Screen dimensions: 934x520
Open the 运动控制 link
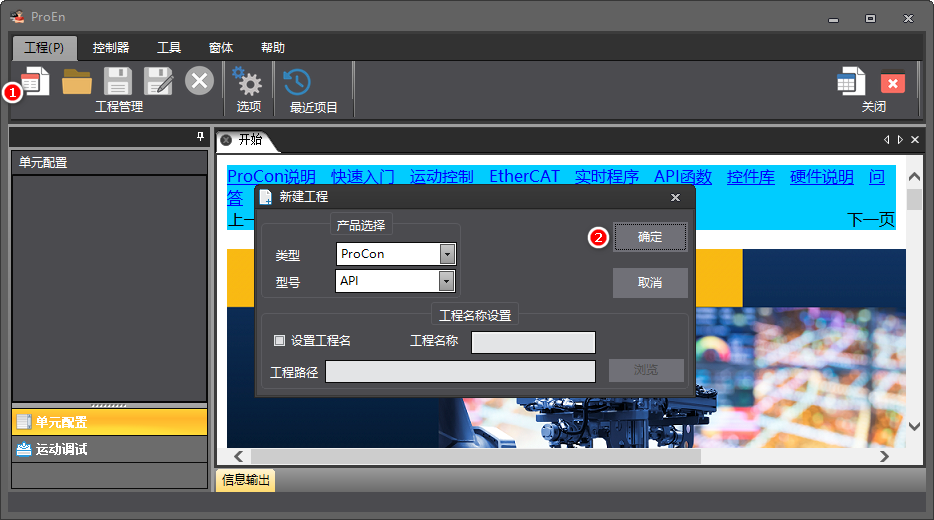click(441, 177)
